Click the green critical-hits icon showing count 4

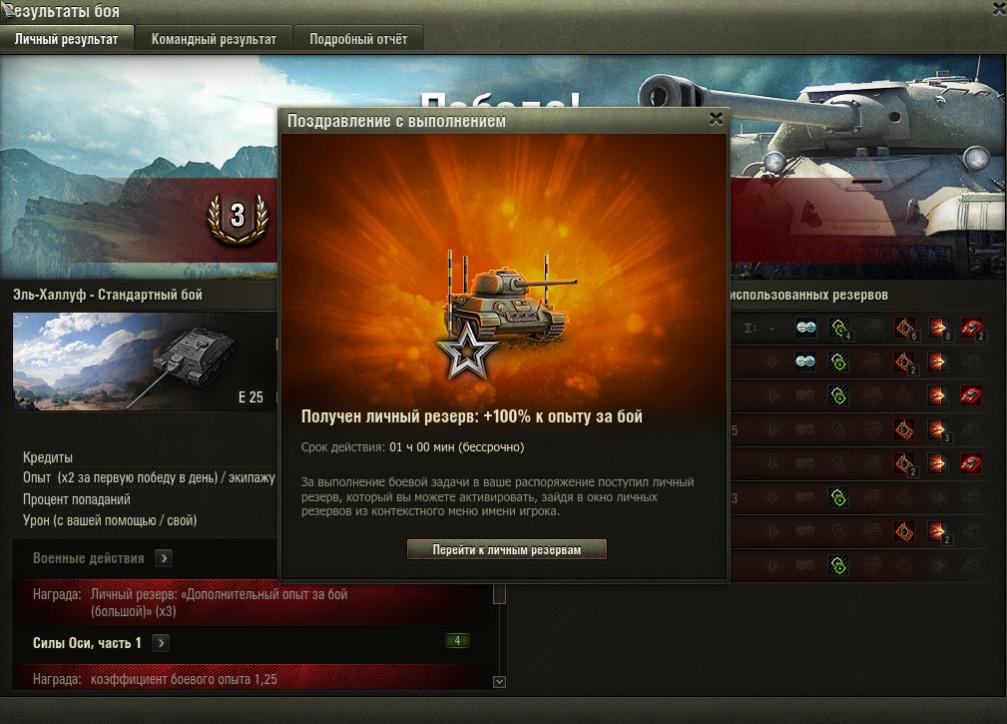pos(839,328)
